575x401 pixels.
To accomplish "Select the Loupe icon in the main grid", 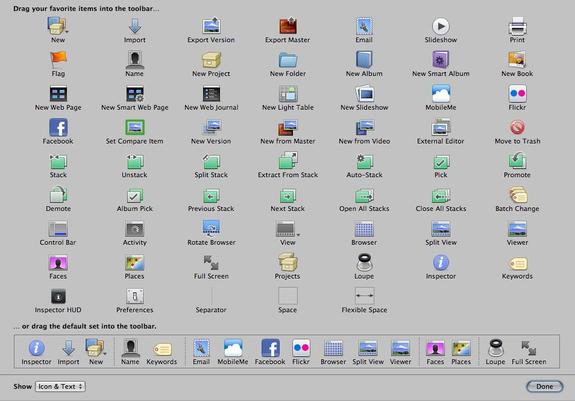I will click(x=364, y=262).
